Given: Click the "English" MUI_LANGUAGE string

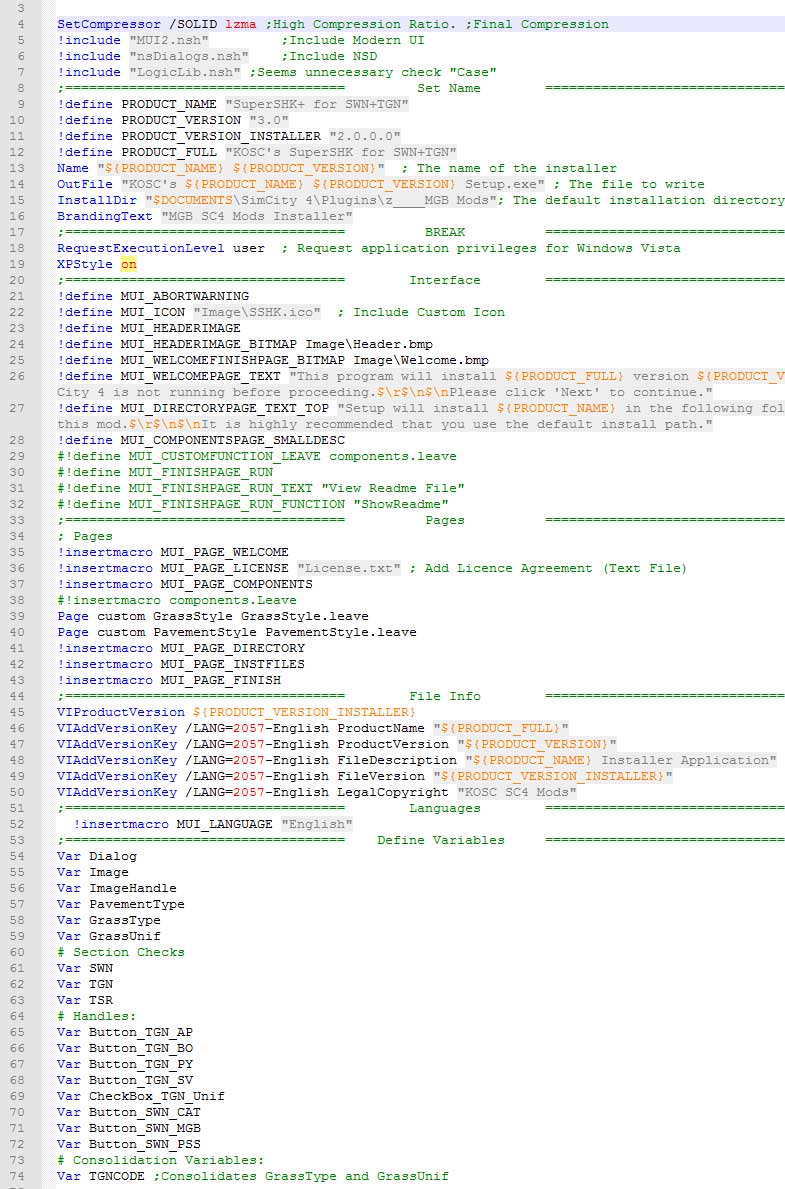Looking at the screenshot, I should [316, 824].
